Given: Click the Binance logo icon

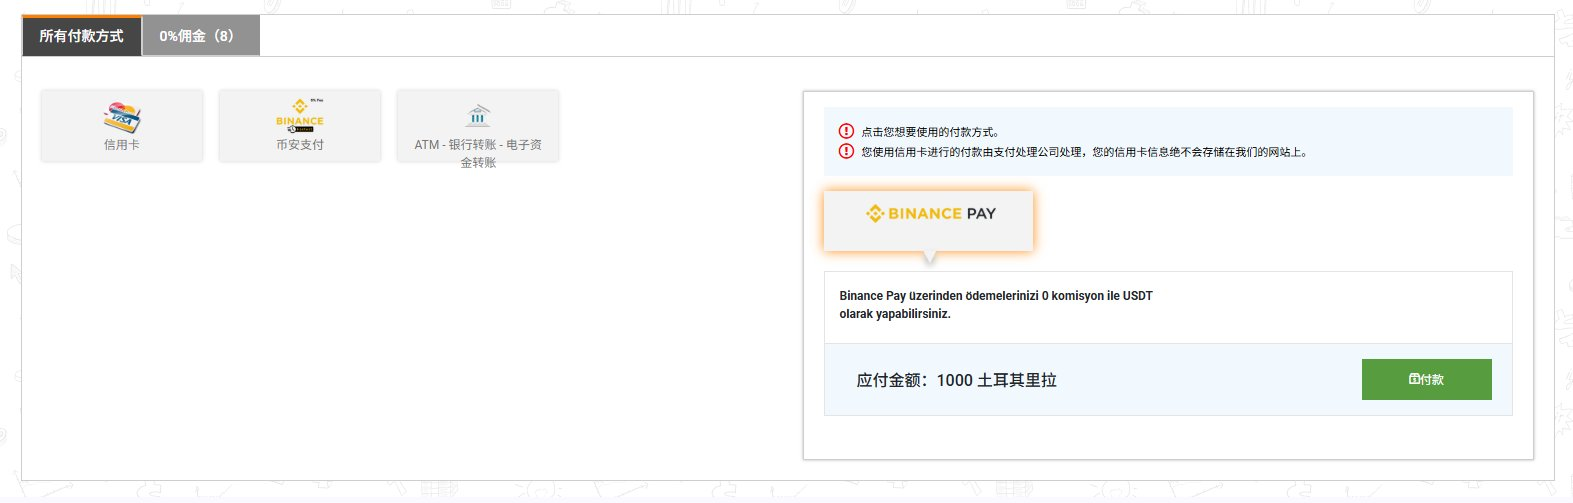Looking at the screenshot, I should pyautogui.click(x=300, y=115).
